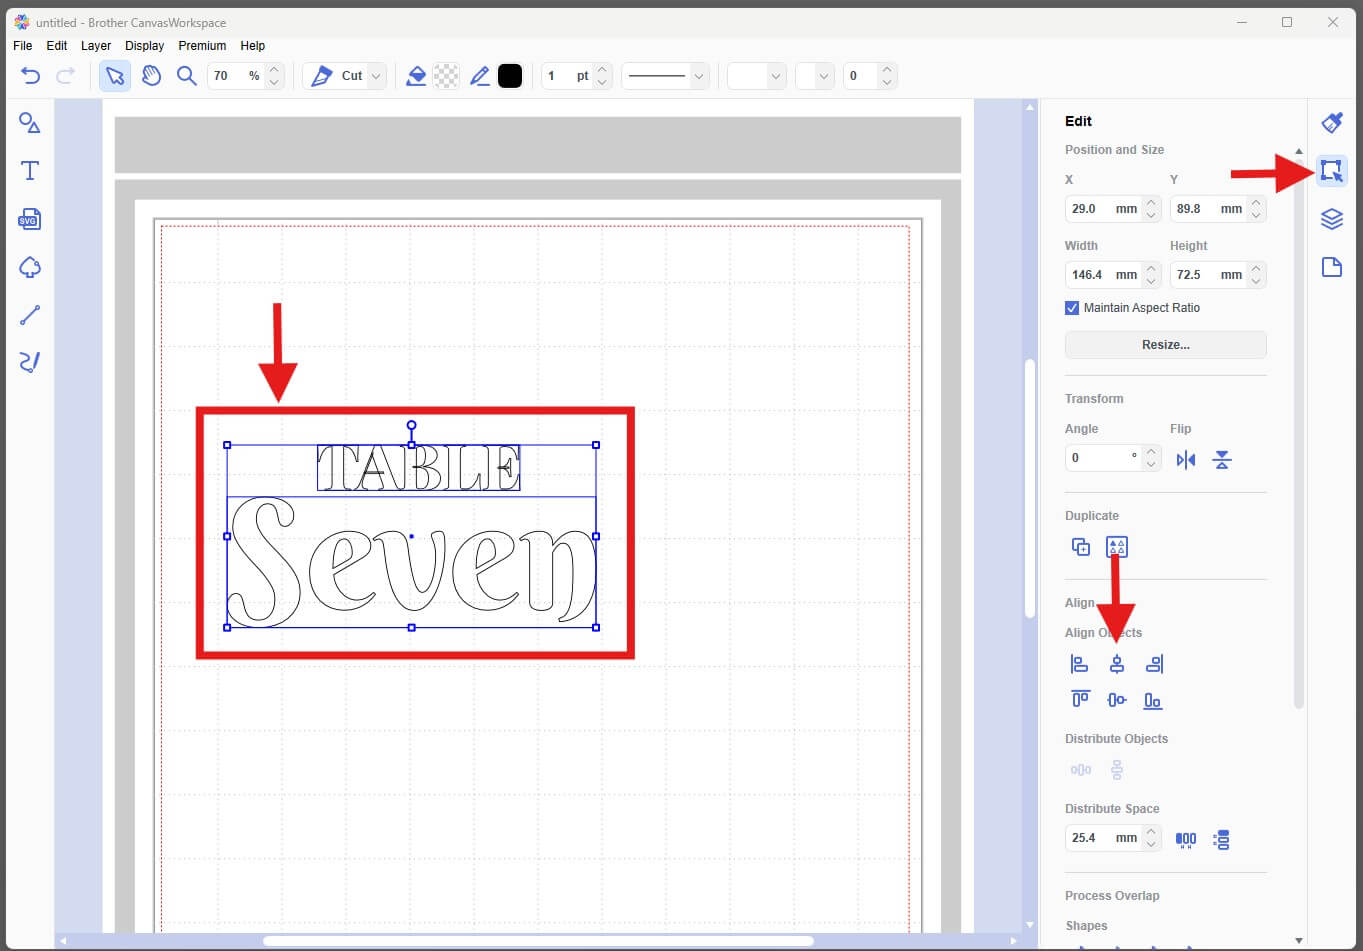Align objects to vertical middle

point(1117,700)
